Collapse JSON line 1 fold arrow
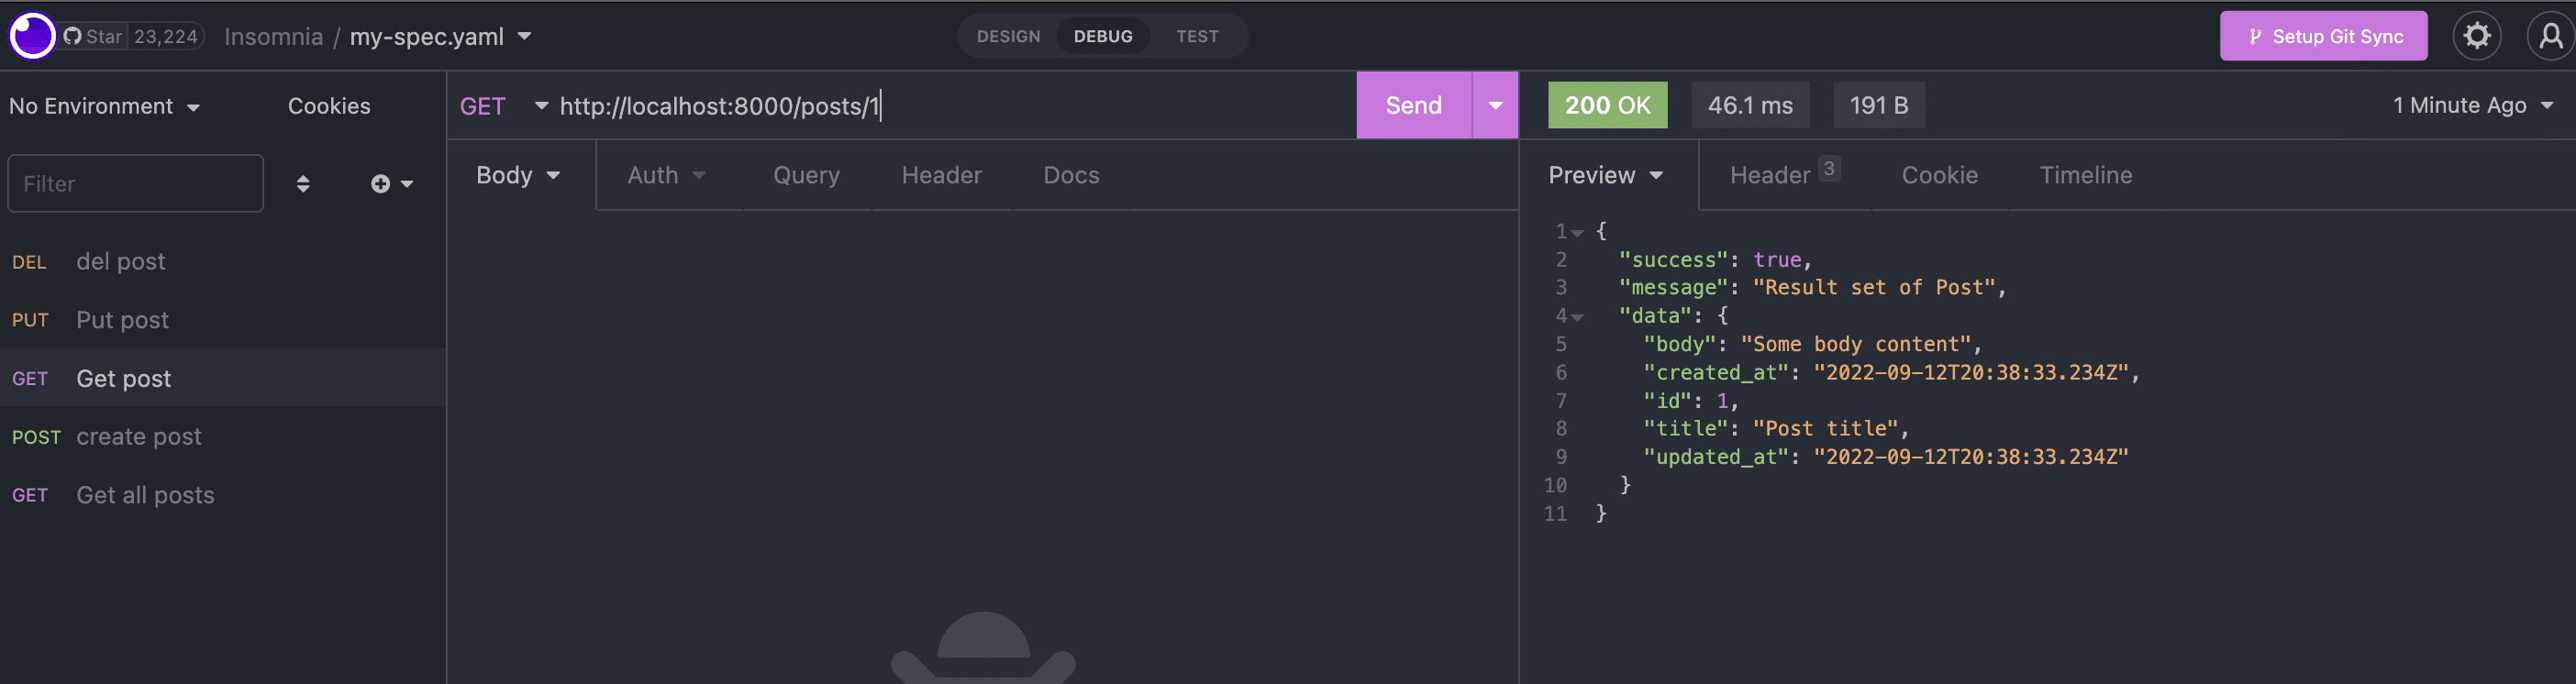Image resolution: width=2576 pixels, height=684 pixels. point(1577,232)
